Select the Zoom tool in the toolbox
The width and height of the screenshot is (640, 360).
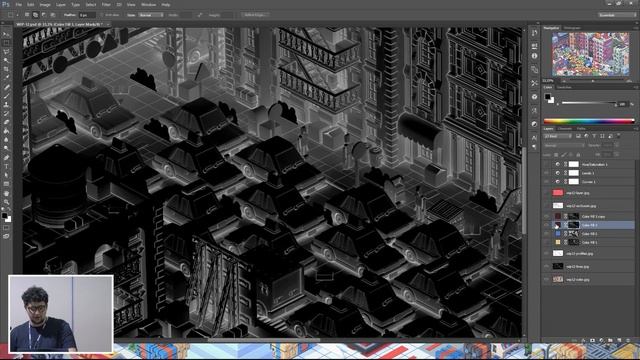[x=6, y=202]
